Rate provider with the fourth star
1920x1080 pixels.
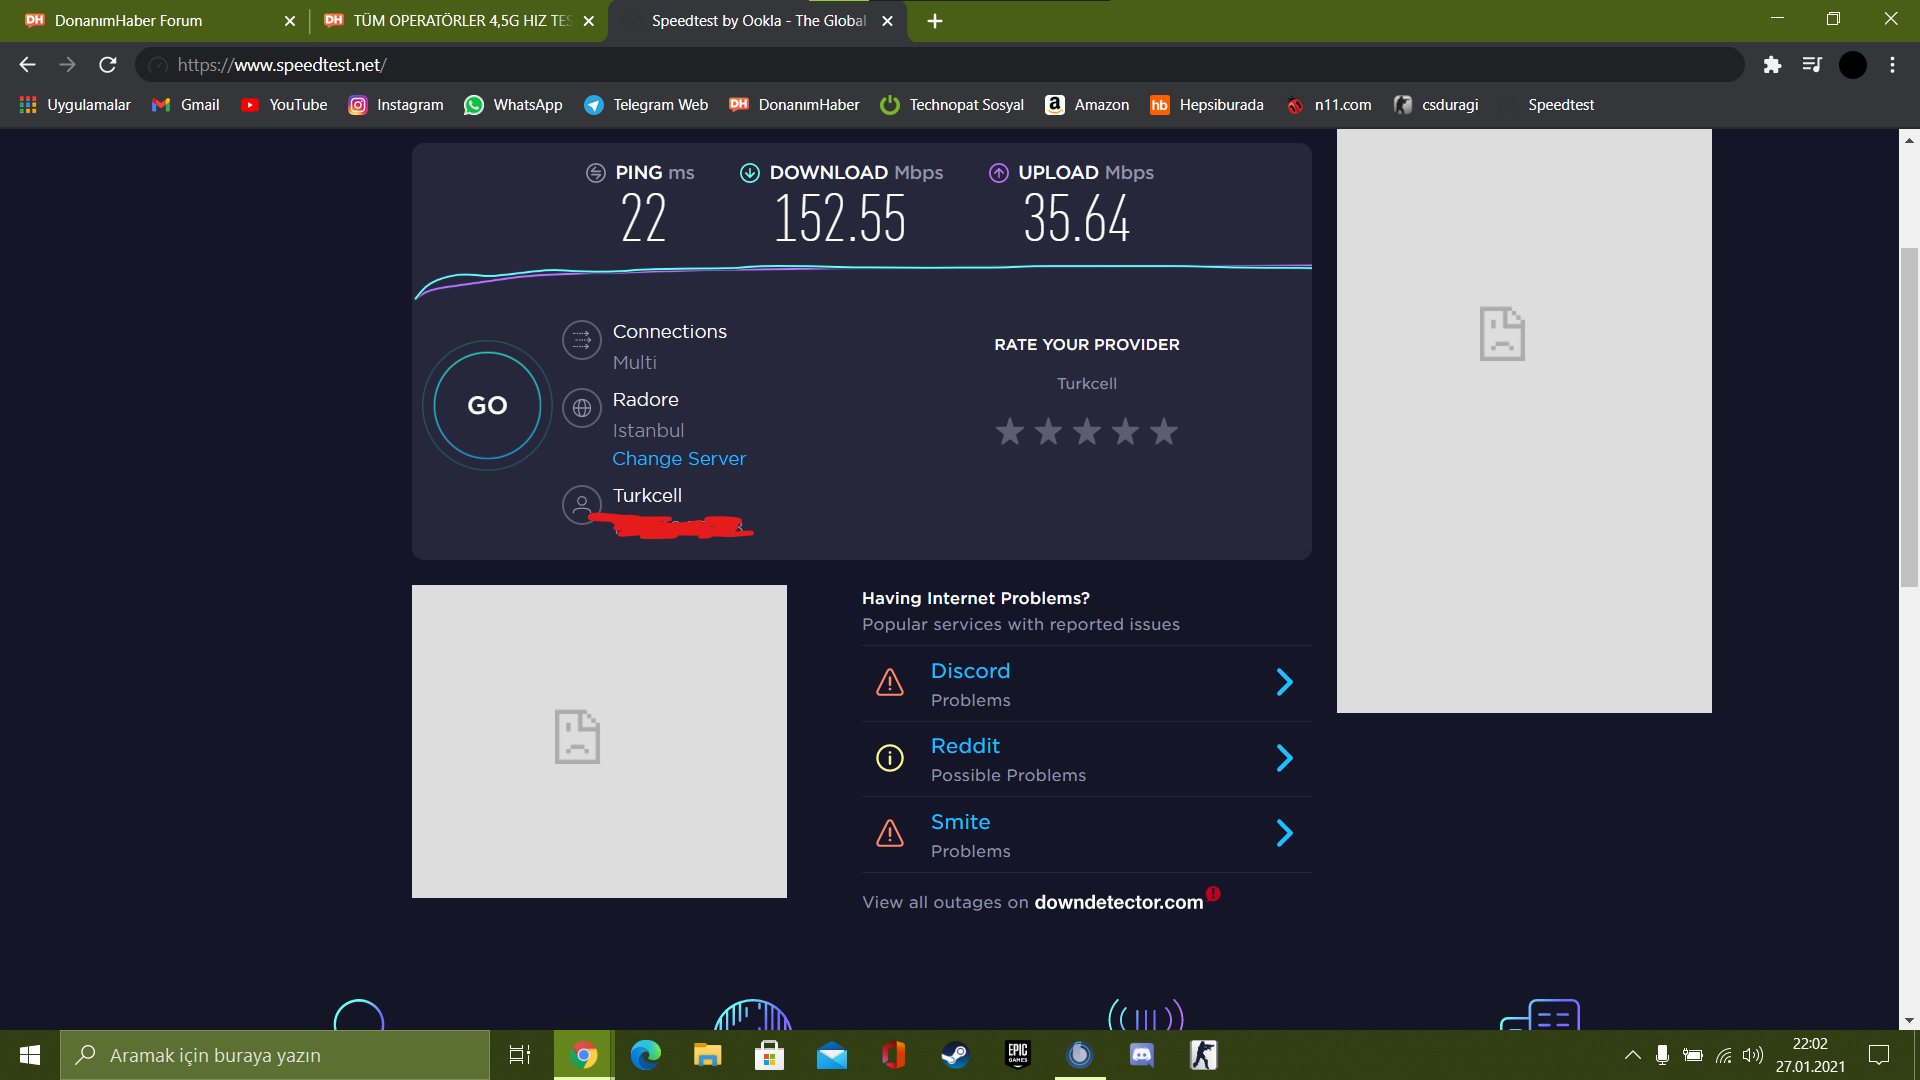pos(1125,431)
